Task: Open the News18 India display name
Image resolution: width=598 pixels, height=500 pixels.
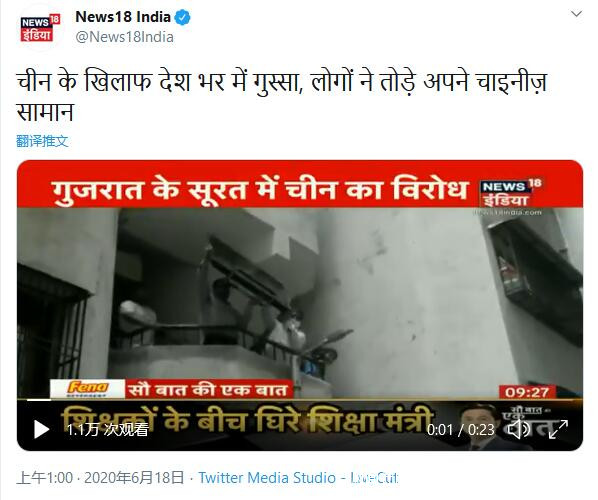Action: 123,17
